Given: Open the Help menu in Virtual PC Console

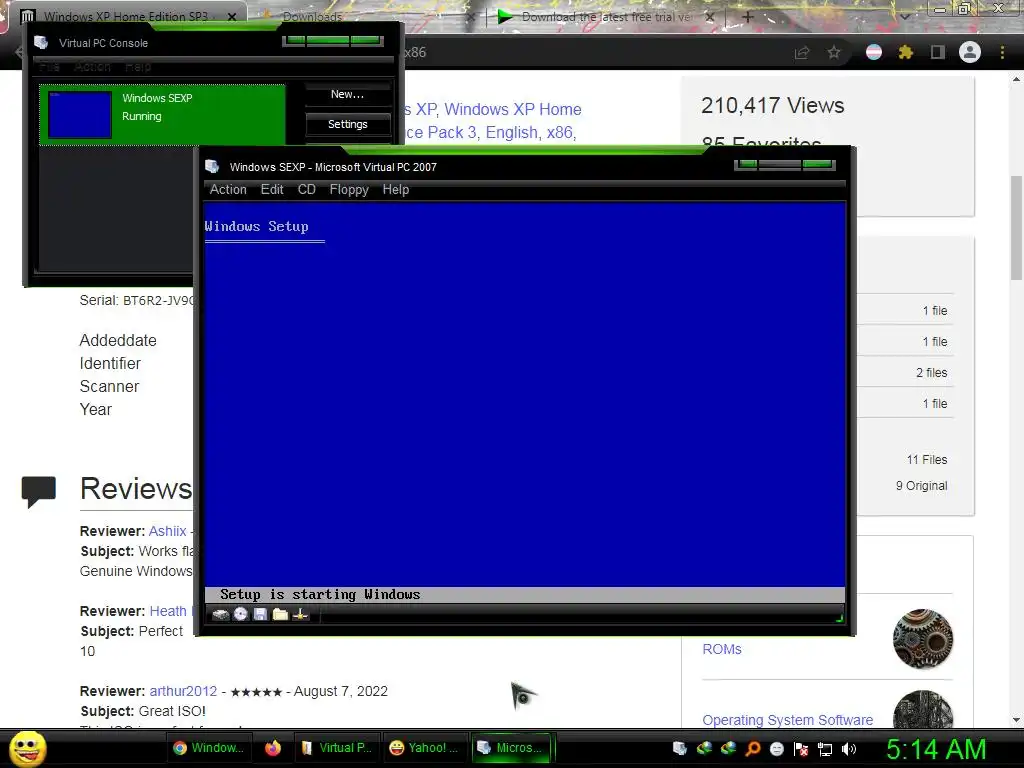Looking at the screenshot, I should point(138,67).
